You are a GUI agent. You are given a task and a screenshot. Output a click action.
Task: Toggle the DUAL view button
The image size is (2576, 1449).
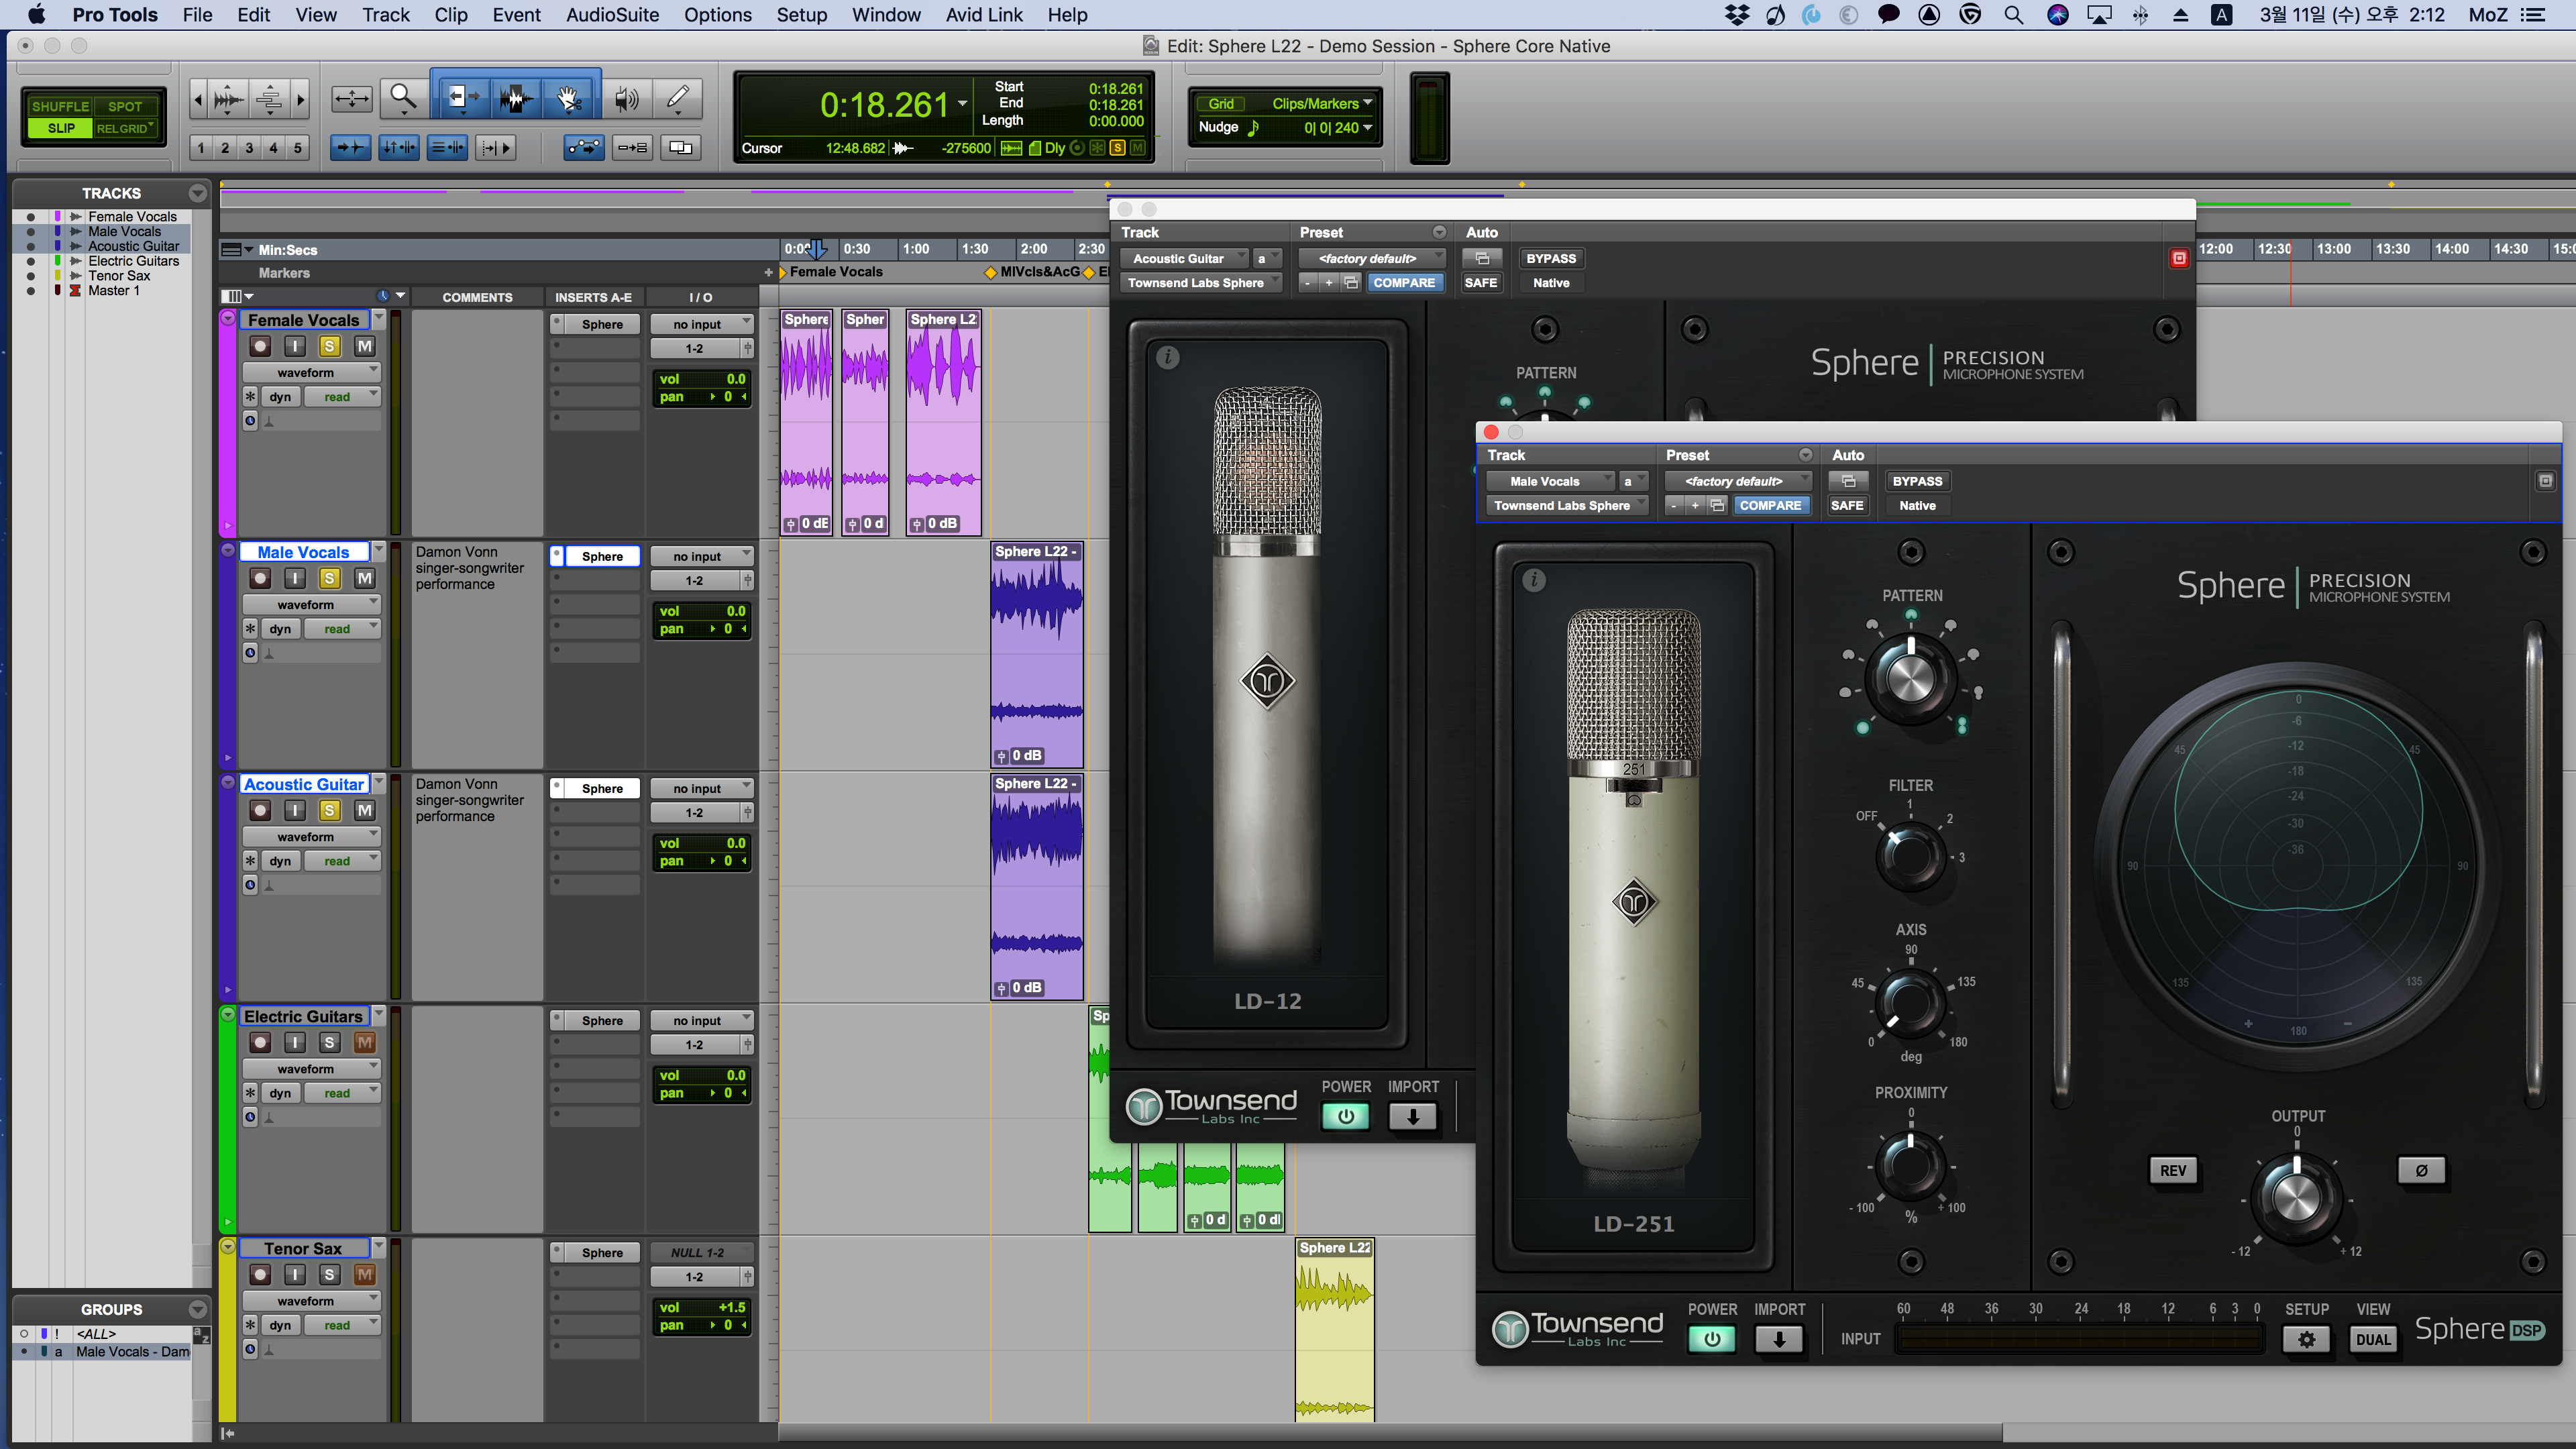click(x=2372, y=1340)
